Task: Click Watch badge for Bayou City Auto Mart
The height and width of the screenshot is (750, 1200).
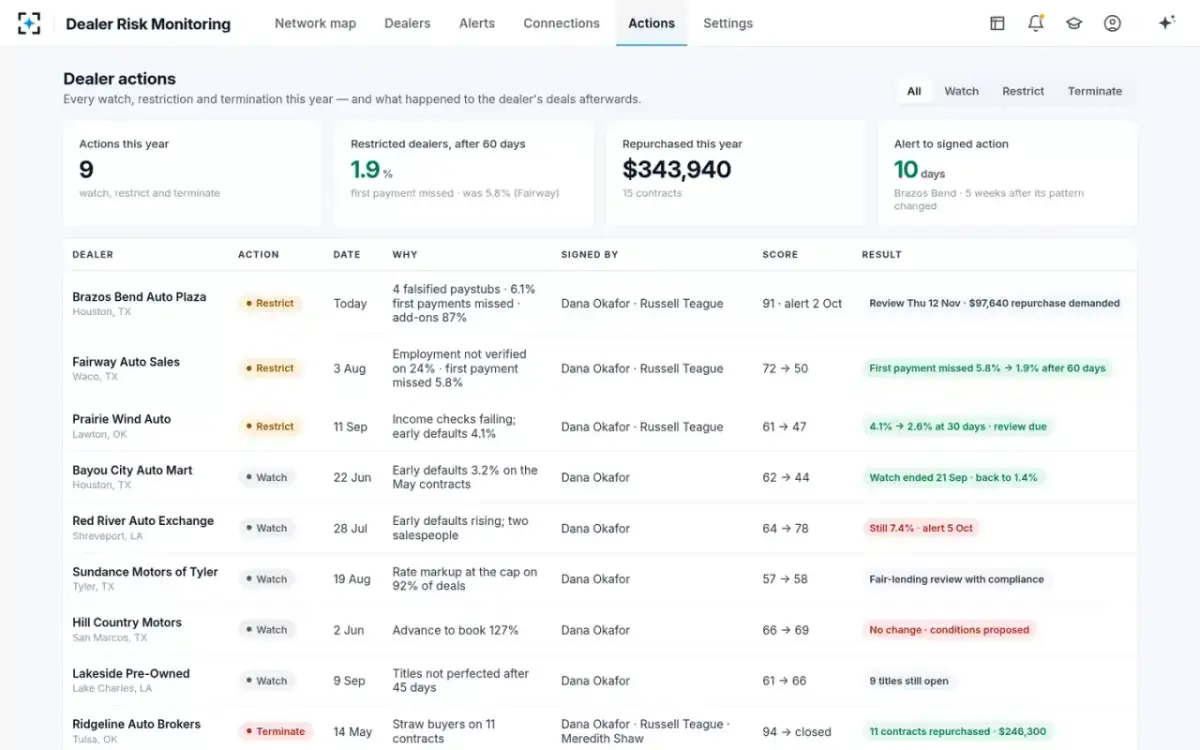Action: [x=267, y=478]
